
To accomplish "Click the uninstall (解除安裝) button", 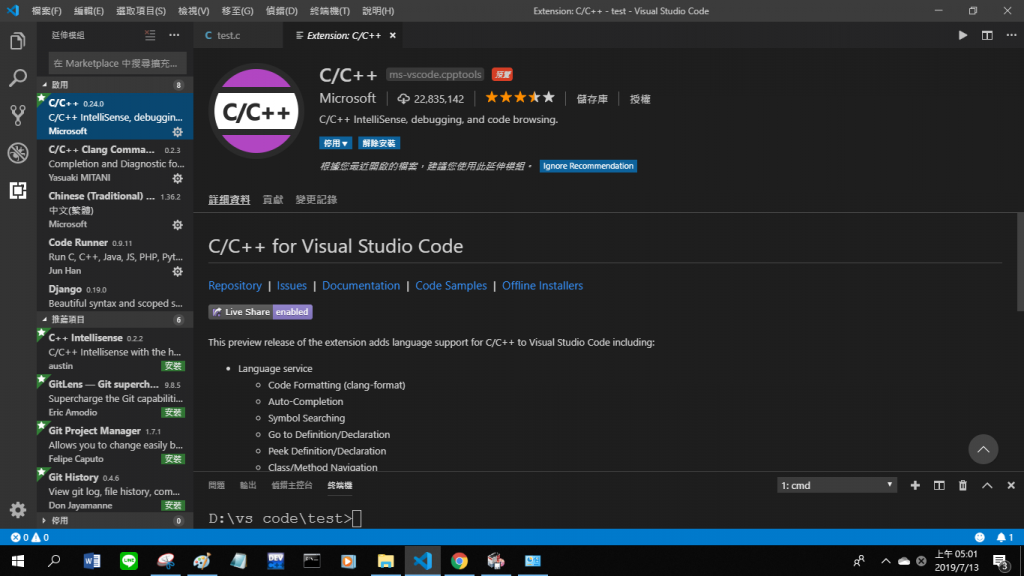I will point(379,143).
